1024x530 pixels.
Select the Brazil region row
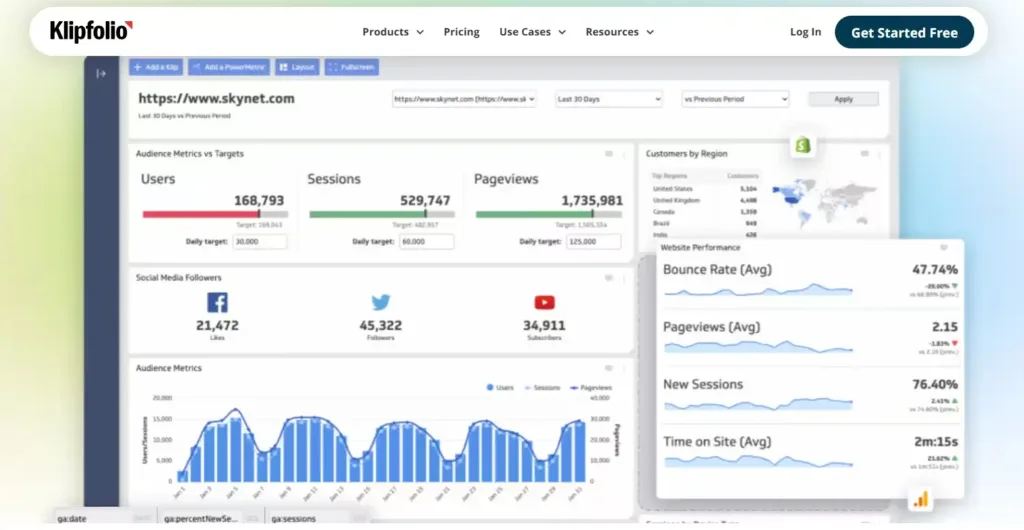pyautogui.click(x=705, y=223)
